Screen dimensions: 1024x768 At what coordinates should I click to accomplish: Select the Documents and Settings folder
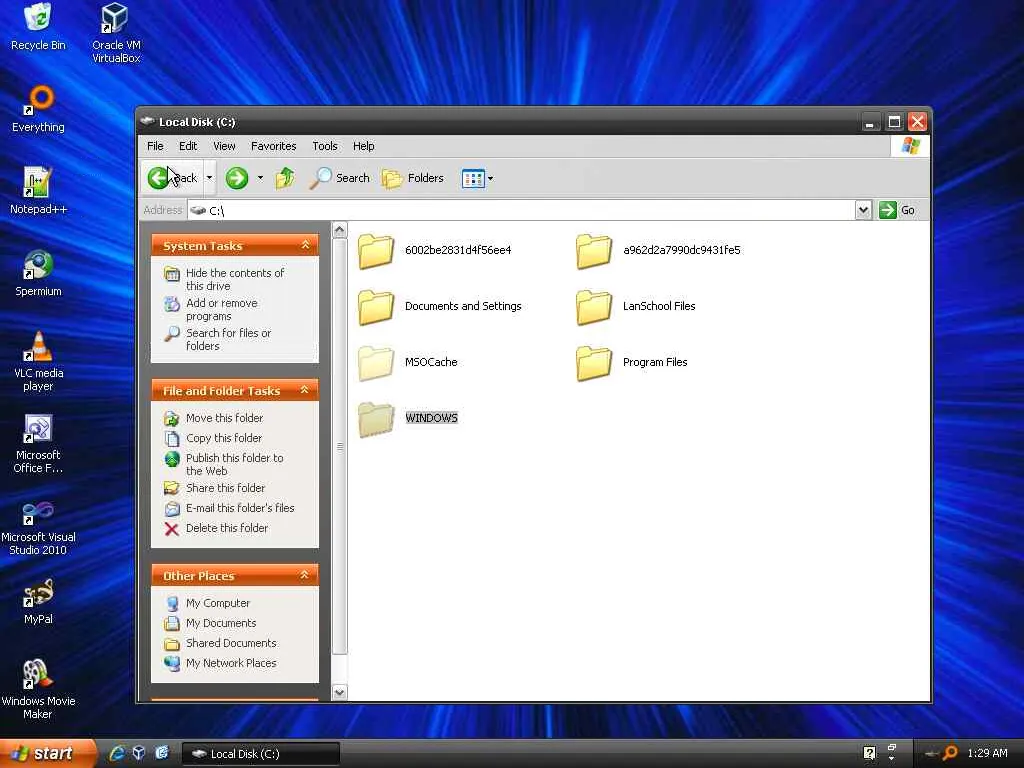(440, 307)
